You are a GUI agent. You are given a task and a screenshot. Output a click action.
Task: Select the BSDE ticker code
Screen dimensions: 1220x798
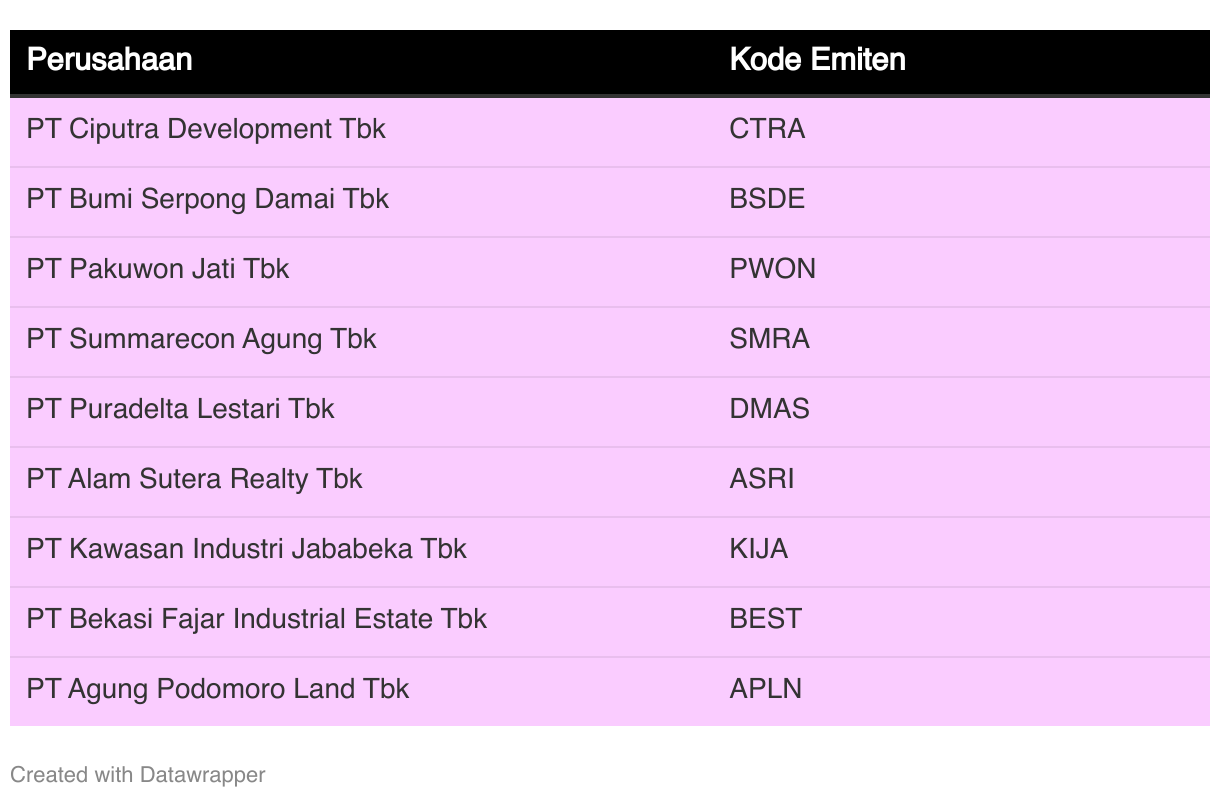[x=767, y=199]
